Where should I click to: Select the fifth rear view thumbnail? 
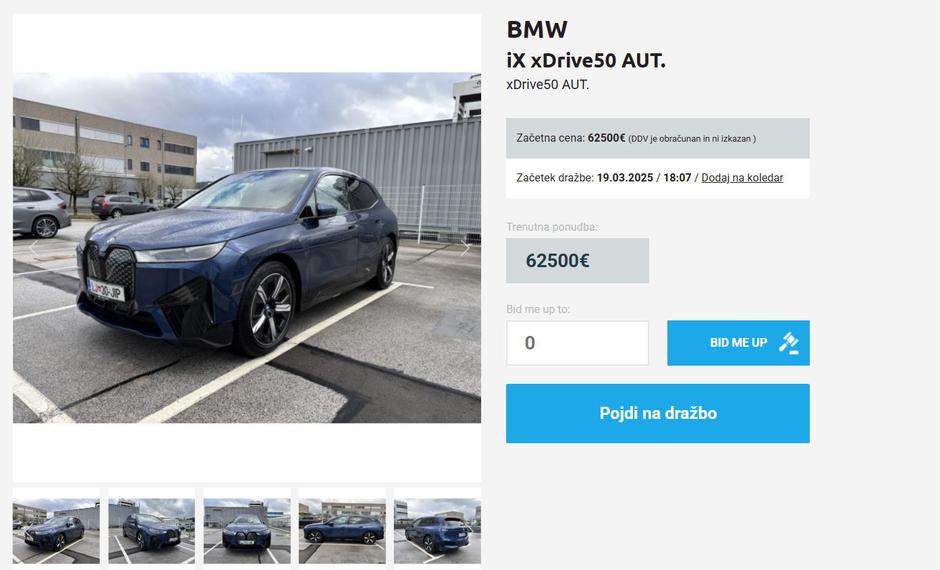[x=438, y=526]
